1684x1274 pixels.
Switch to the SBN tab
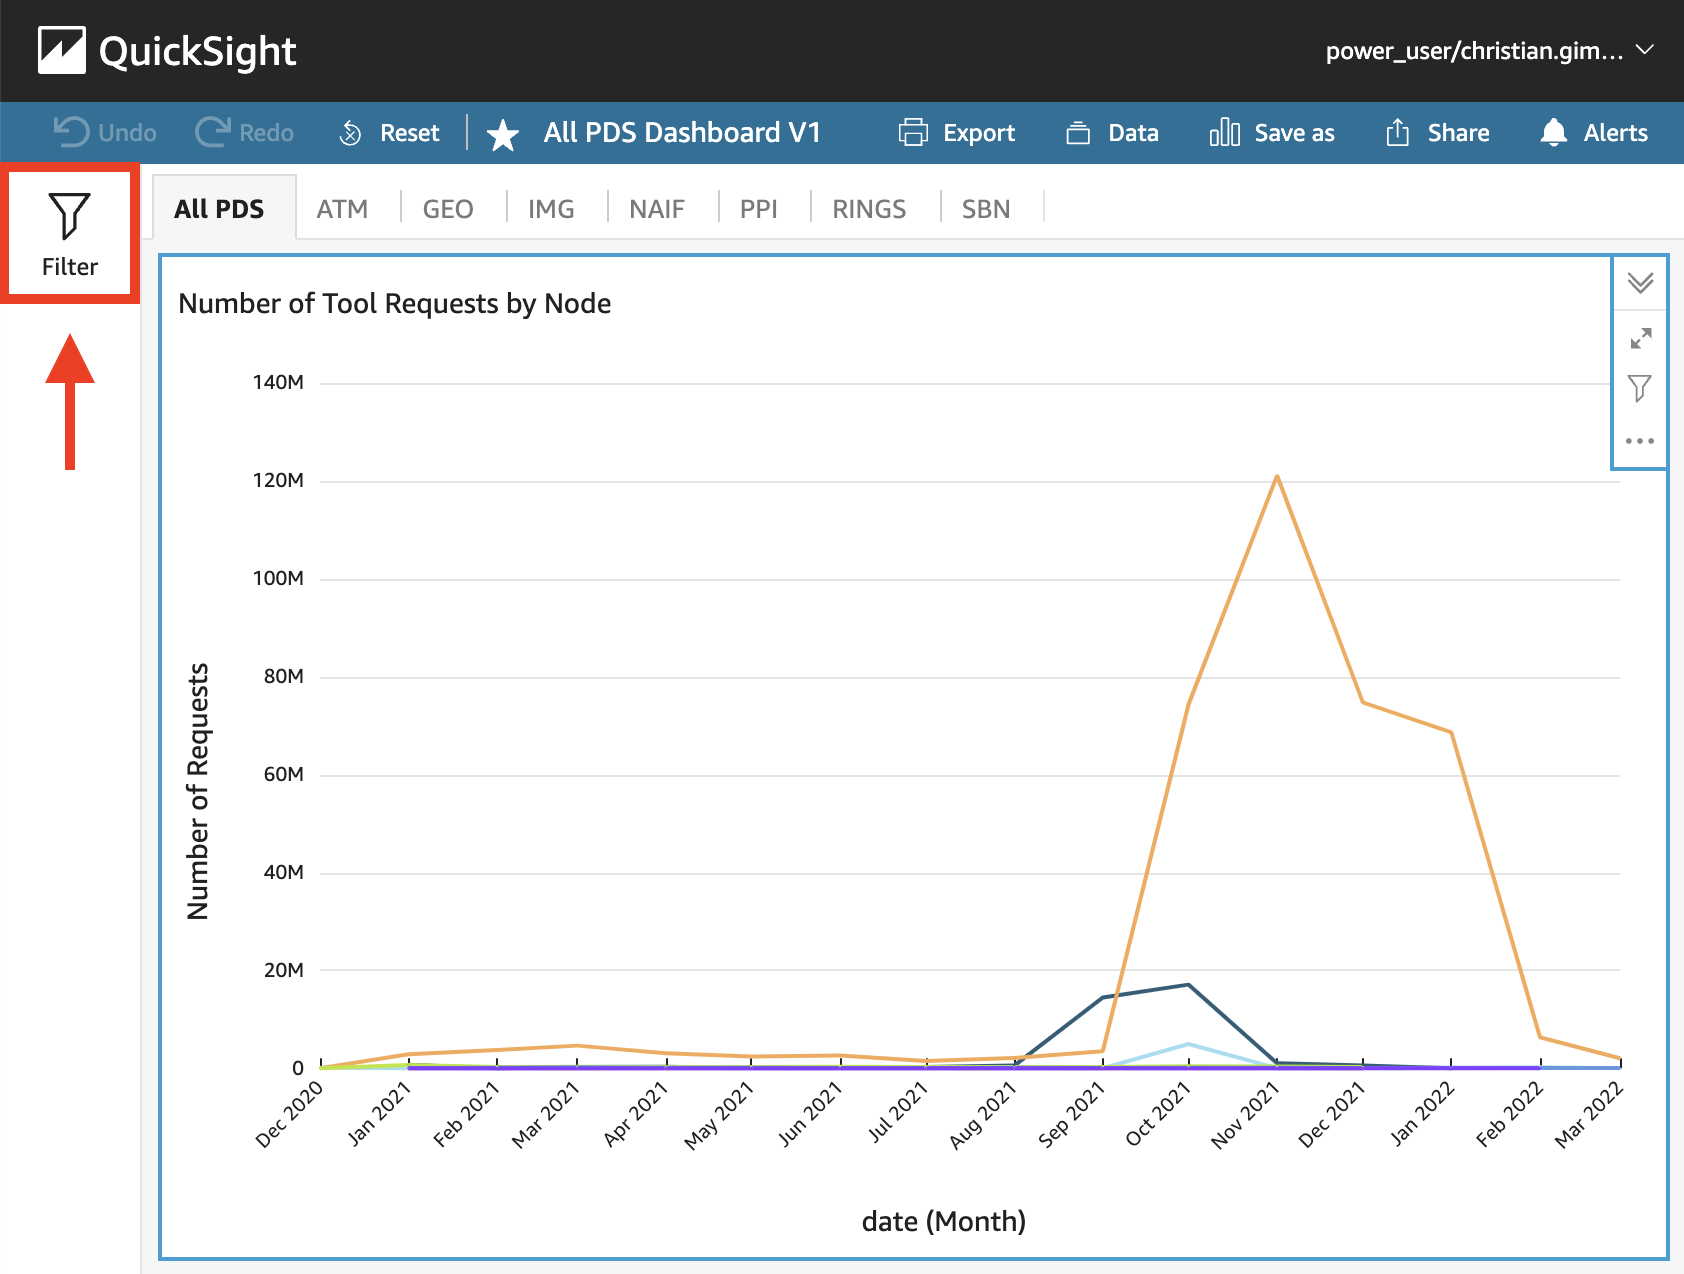(x=986, y=209)
